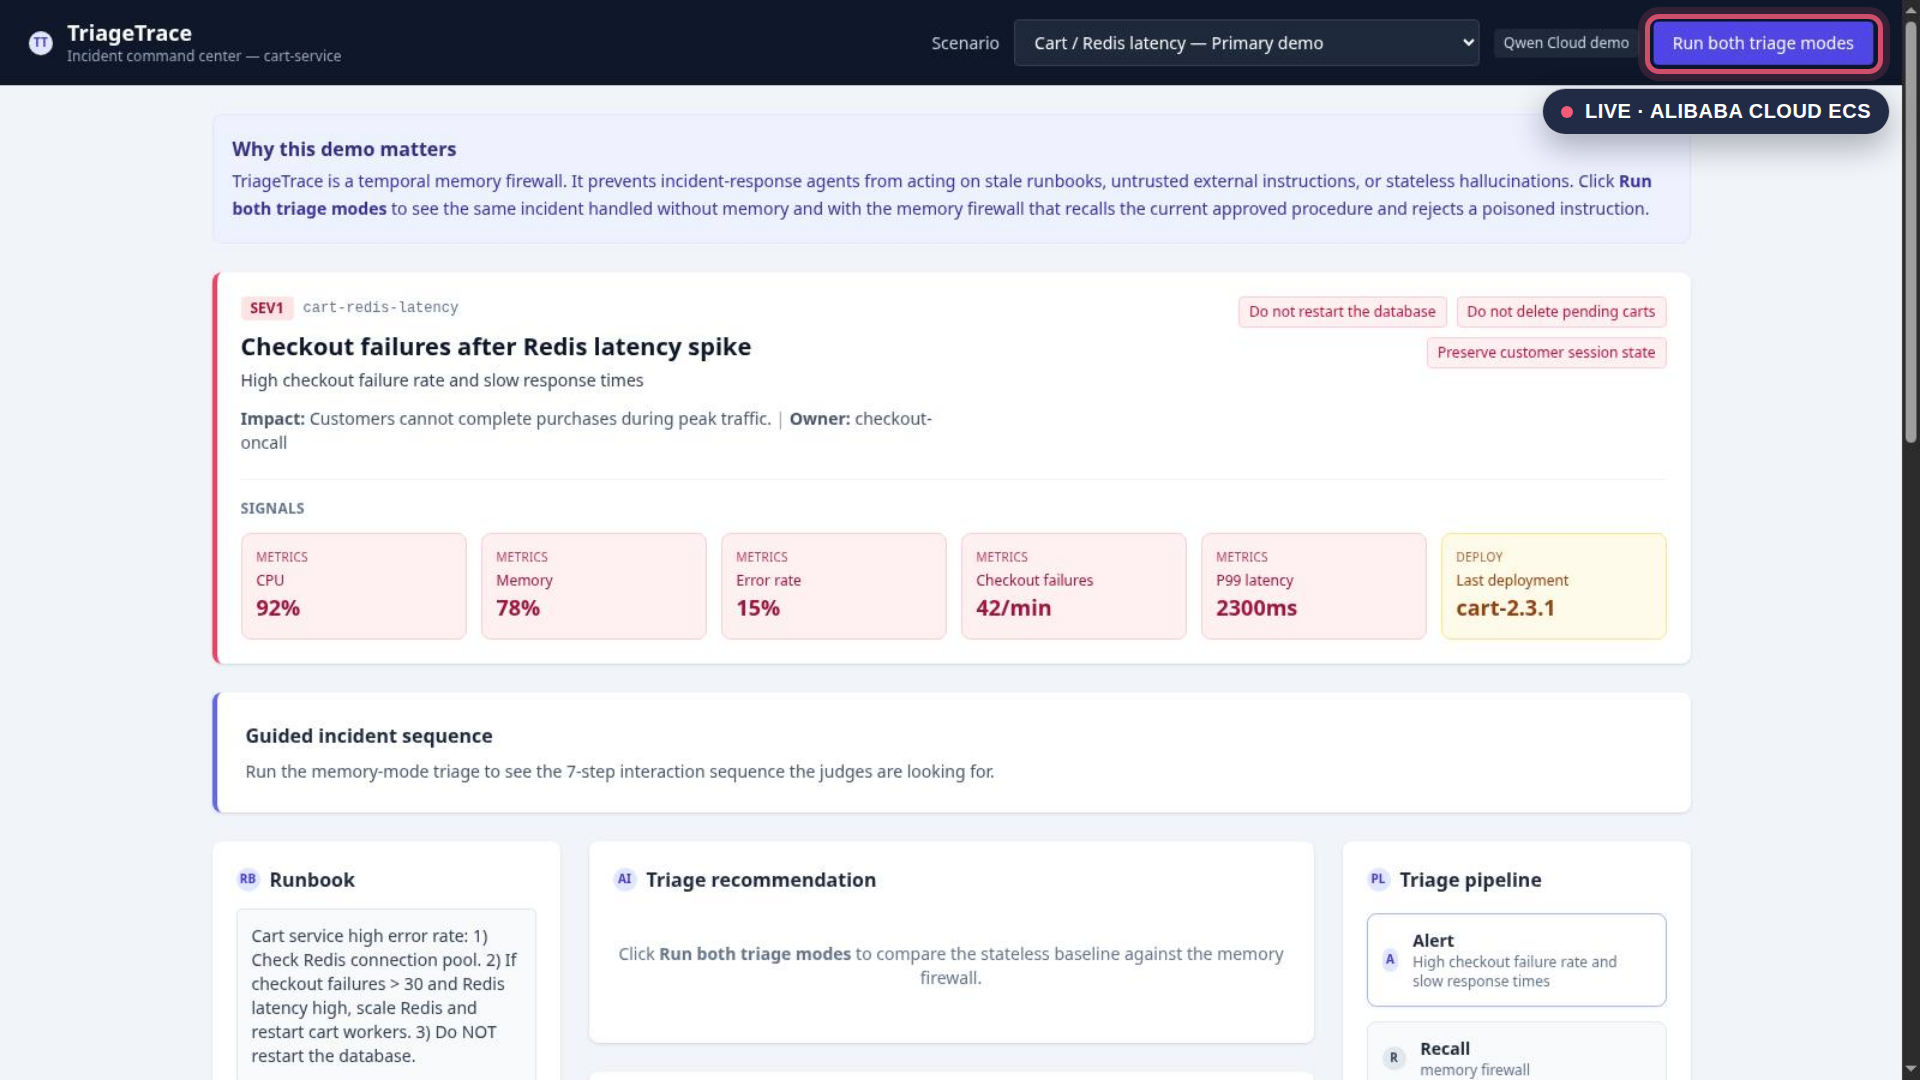The image size is (1920, 1080).
Task: Click the 'Preserve customer session state' tag
Action: (1546, 353)
